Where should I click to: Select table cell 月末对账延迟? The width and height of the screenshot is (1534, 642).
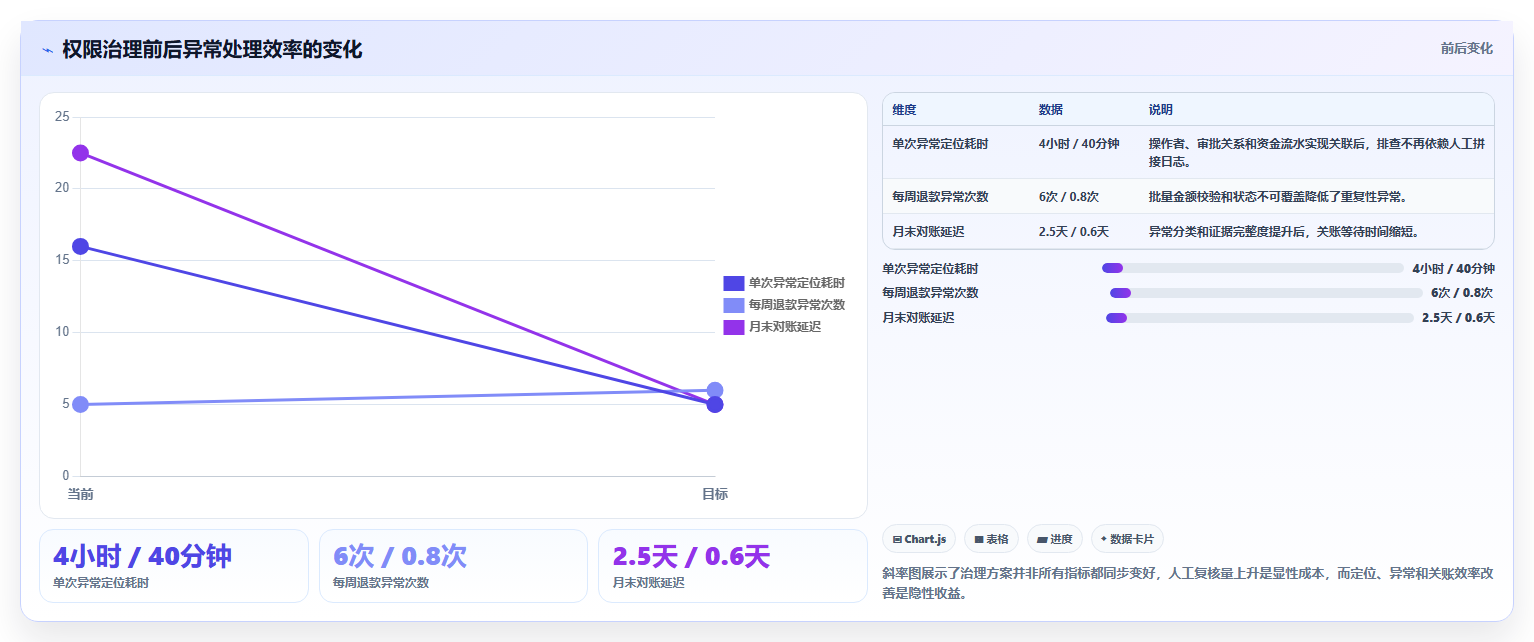tap(929, 231)
